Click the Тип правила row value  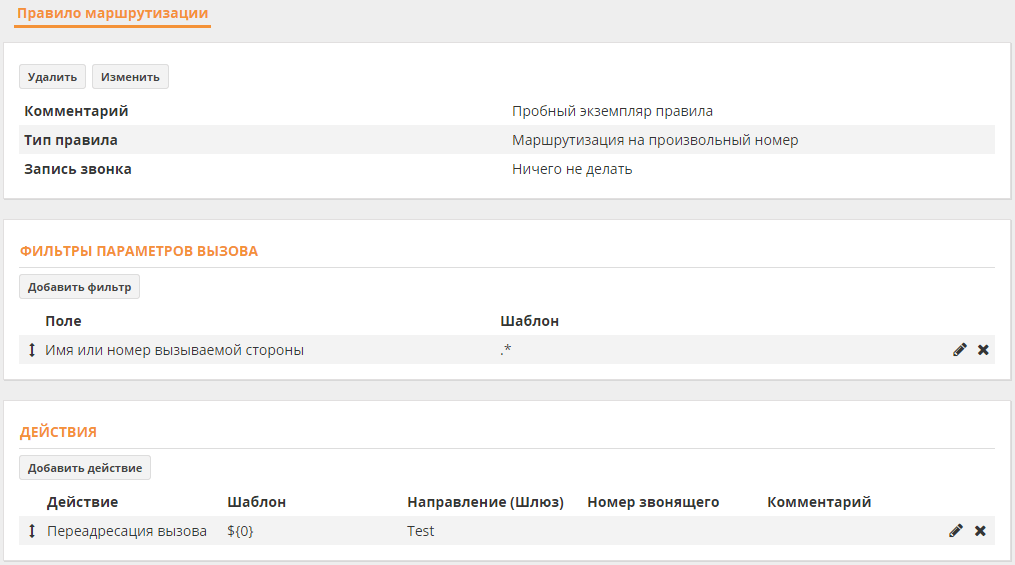(x=655, y=140)
